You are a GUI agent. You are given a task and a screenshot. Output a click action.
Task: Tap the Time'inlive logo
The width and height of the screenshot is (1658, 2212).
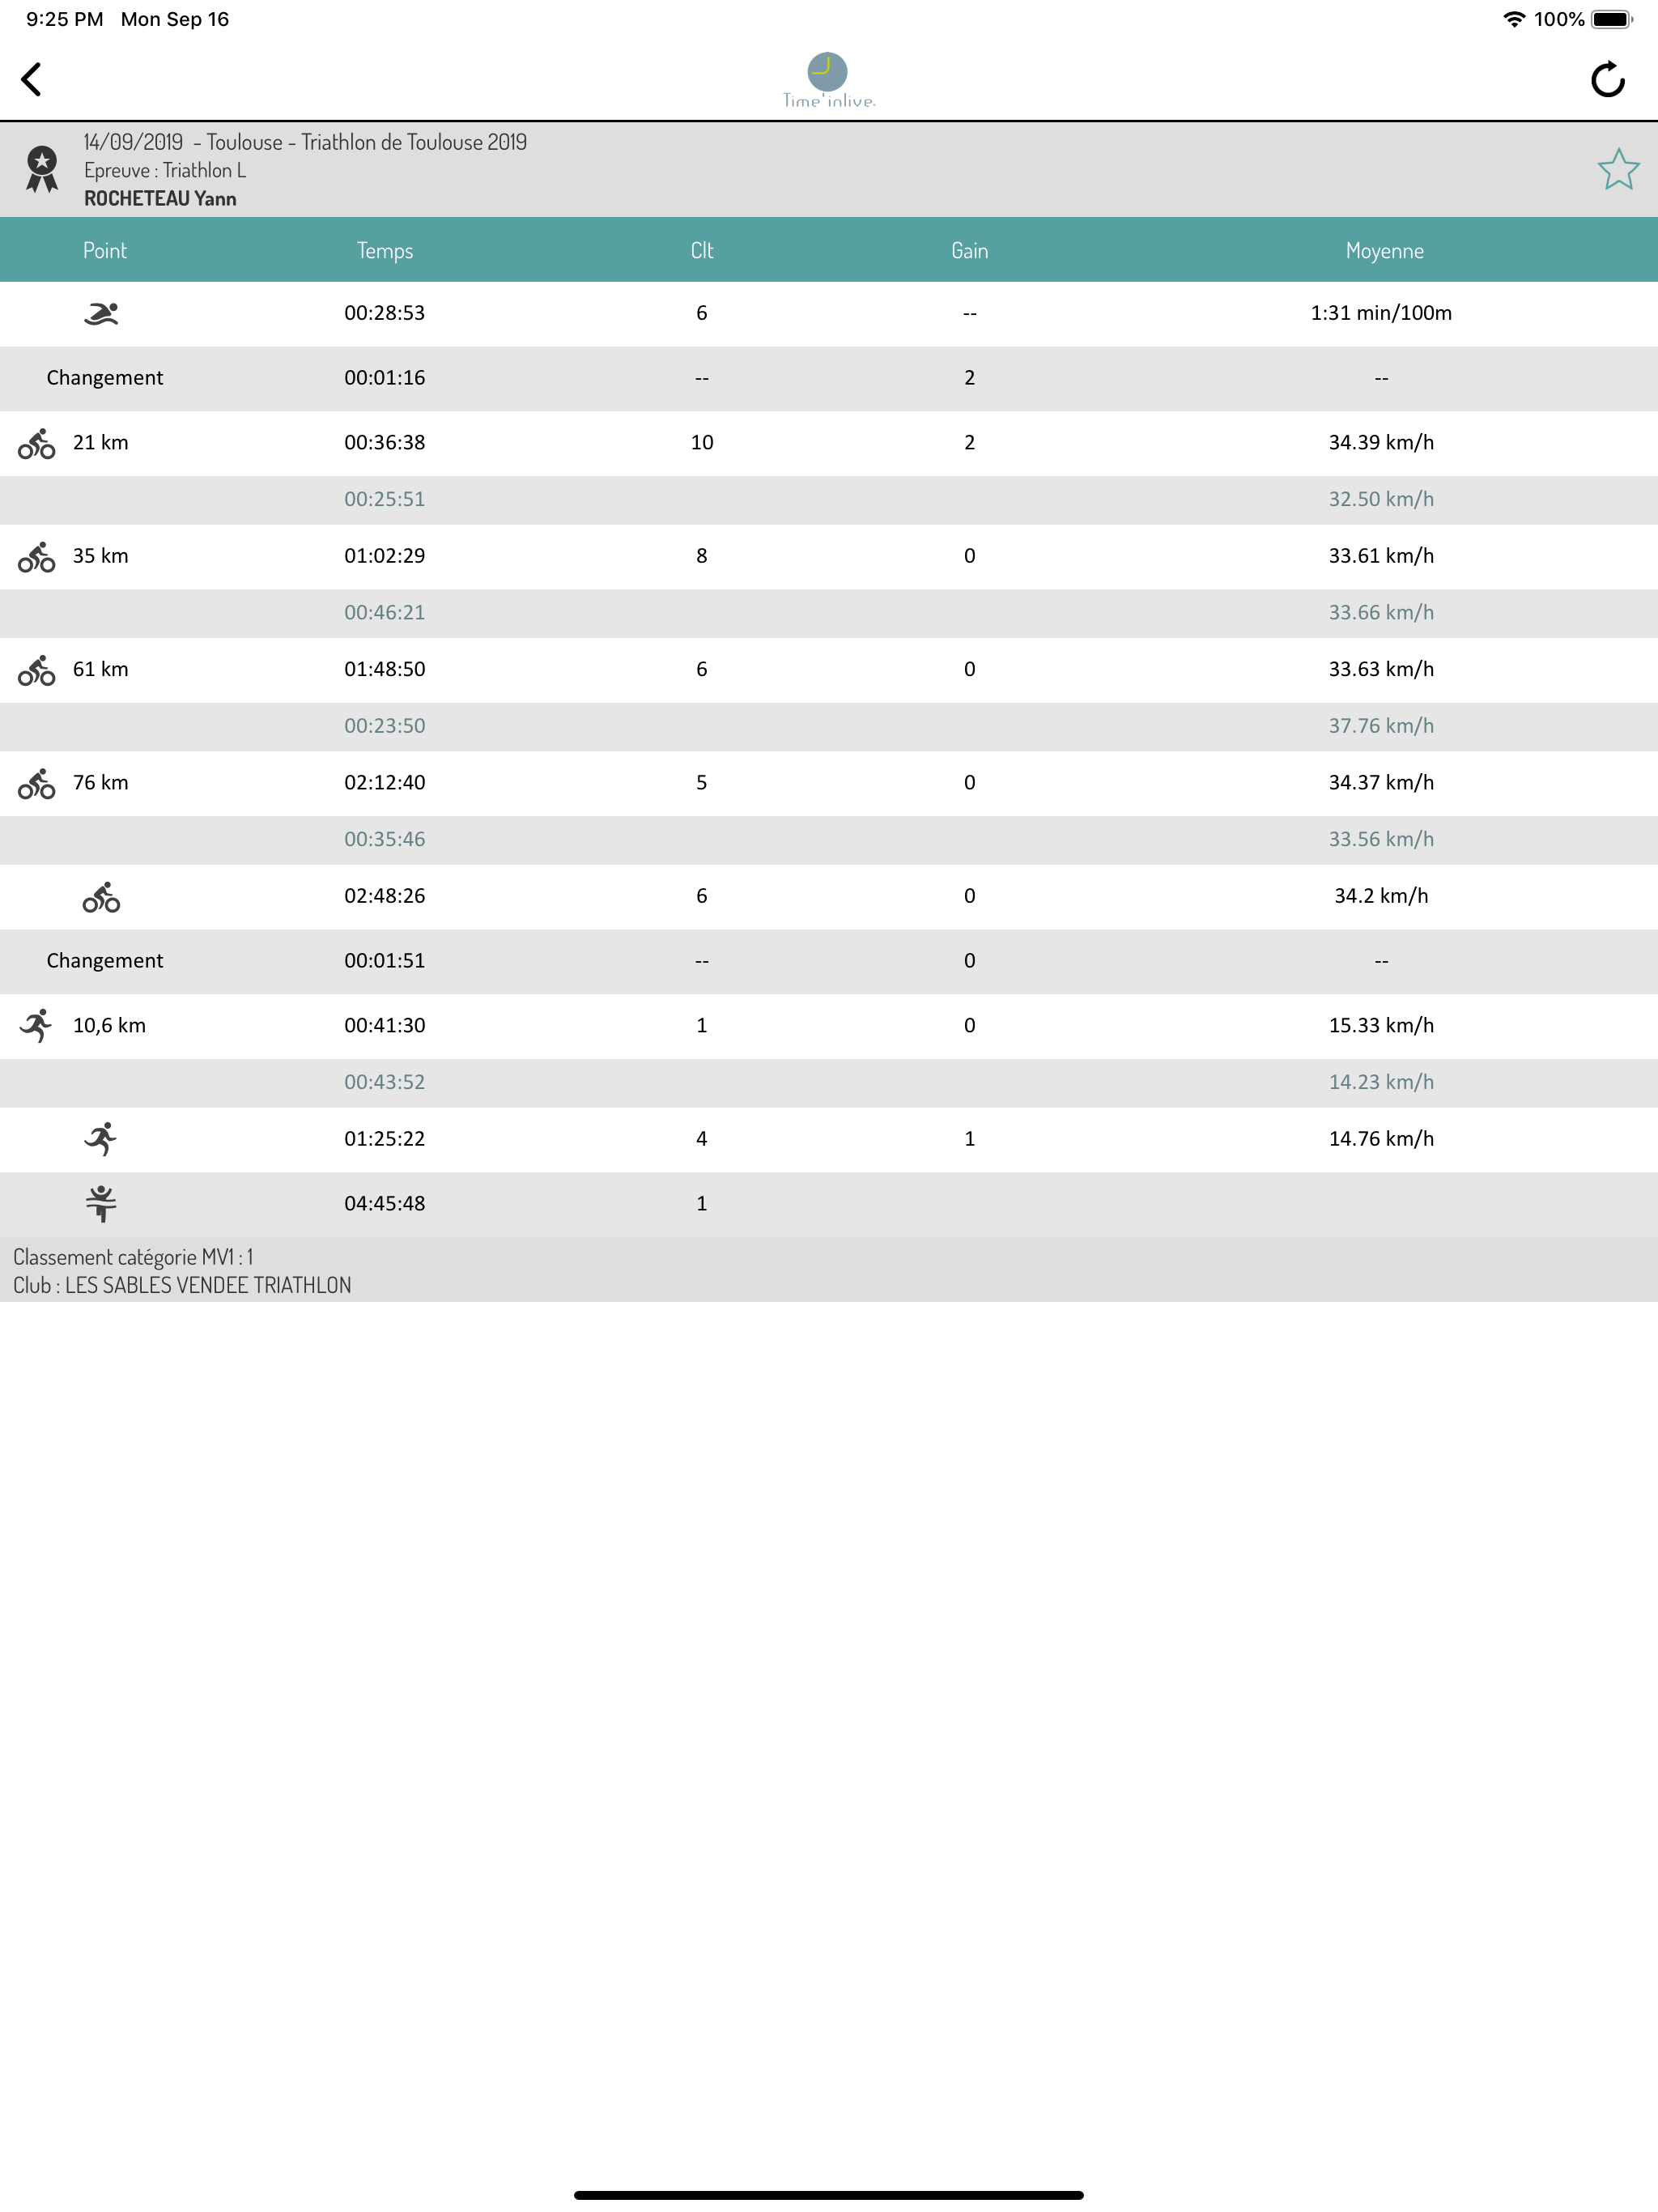pyautogui.click(x=828, y=80)
